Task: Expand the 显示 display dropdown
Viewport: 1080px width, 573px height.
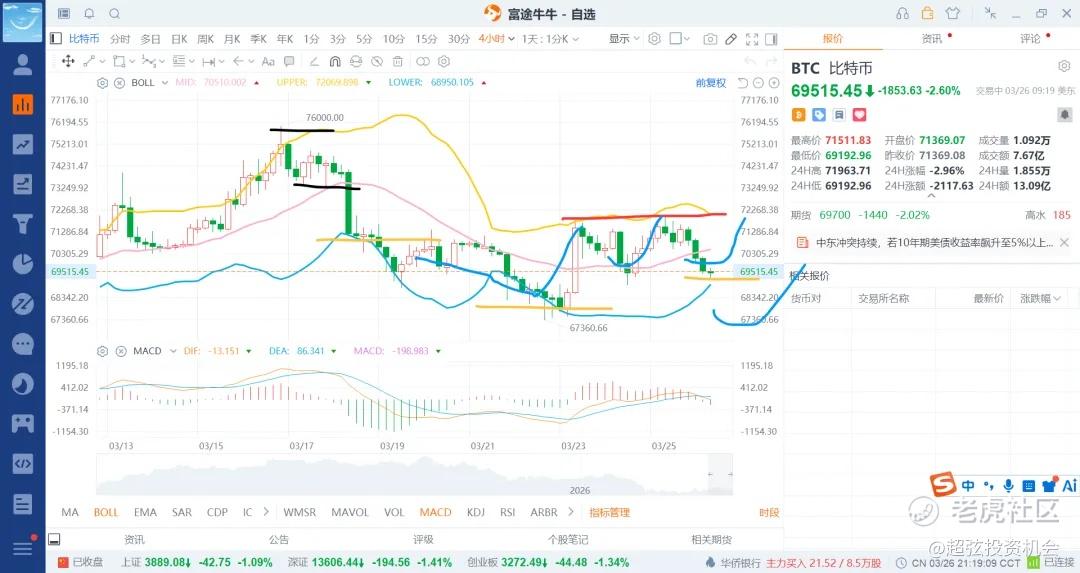Action: [x=623, y=39]
